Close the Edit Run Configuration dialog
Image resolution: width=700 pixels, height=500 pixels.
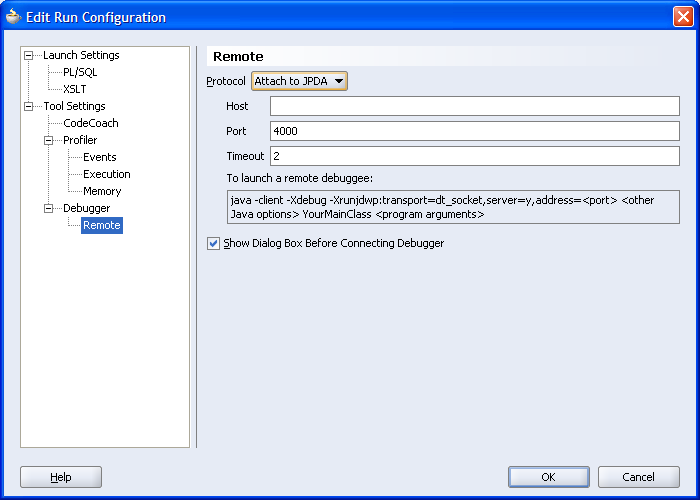682,17
